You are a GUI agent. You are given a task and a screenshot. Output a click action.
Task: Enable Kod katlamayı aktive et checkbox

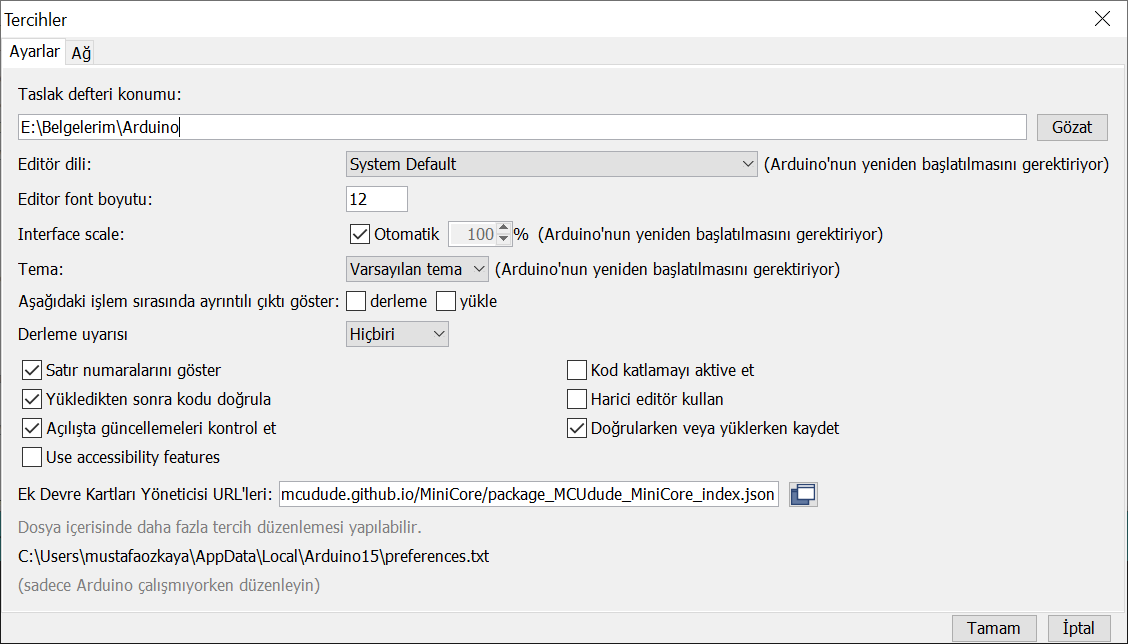577,371
